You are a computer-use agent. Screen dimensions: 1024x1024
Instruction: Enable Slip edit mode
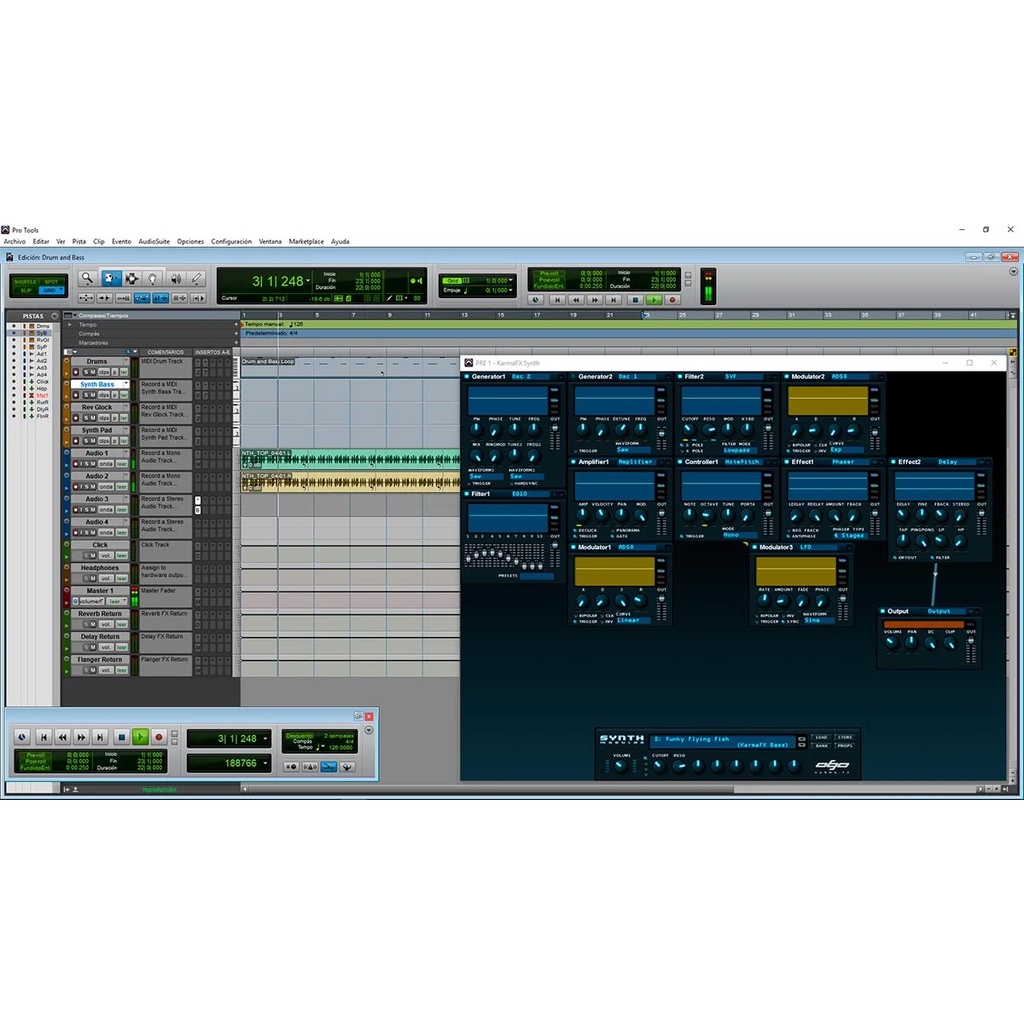tap(25, 290)
